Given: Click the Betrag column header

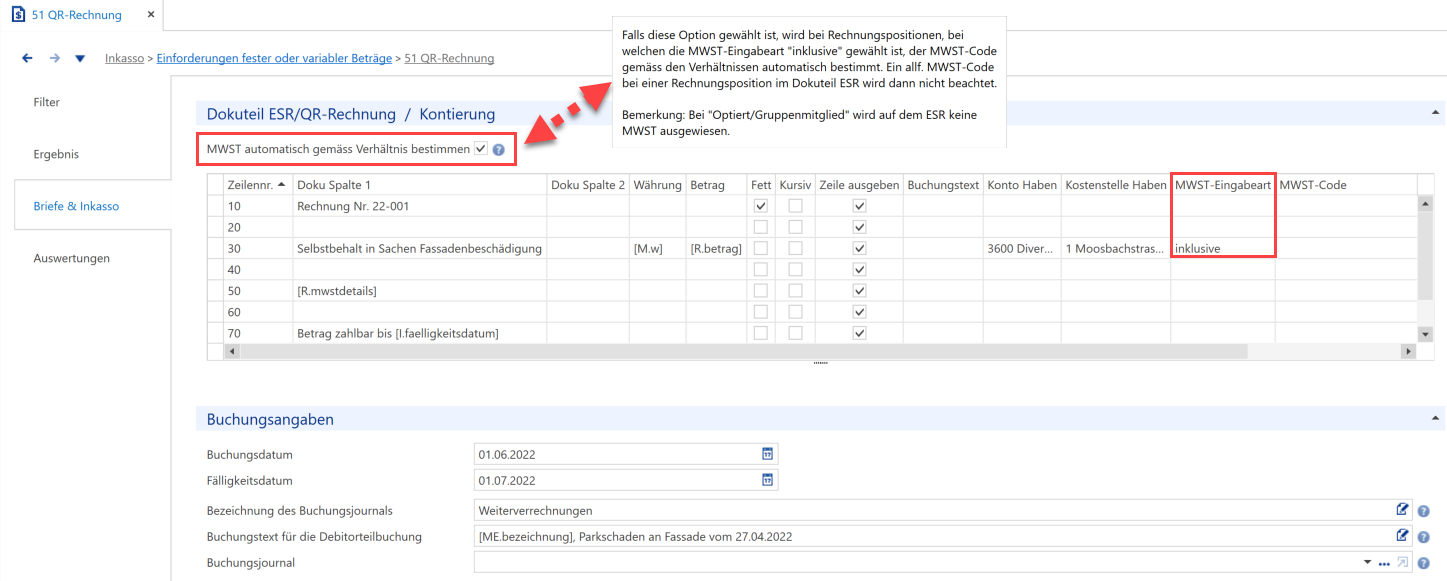Looking at the screenshot, I should tap(716, 185).
